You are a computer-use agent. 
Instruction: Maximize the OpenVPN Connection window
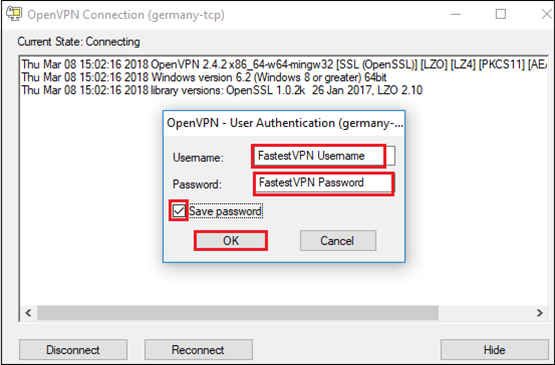[500, 15]
